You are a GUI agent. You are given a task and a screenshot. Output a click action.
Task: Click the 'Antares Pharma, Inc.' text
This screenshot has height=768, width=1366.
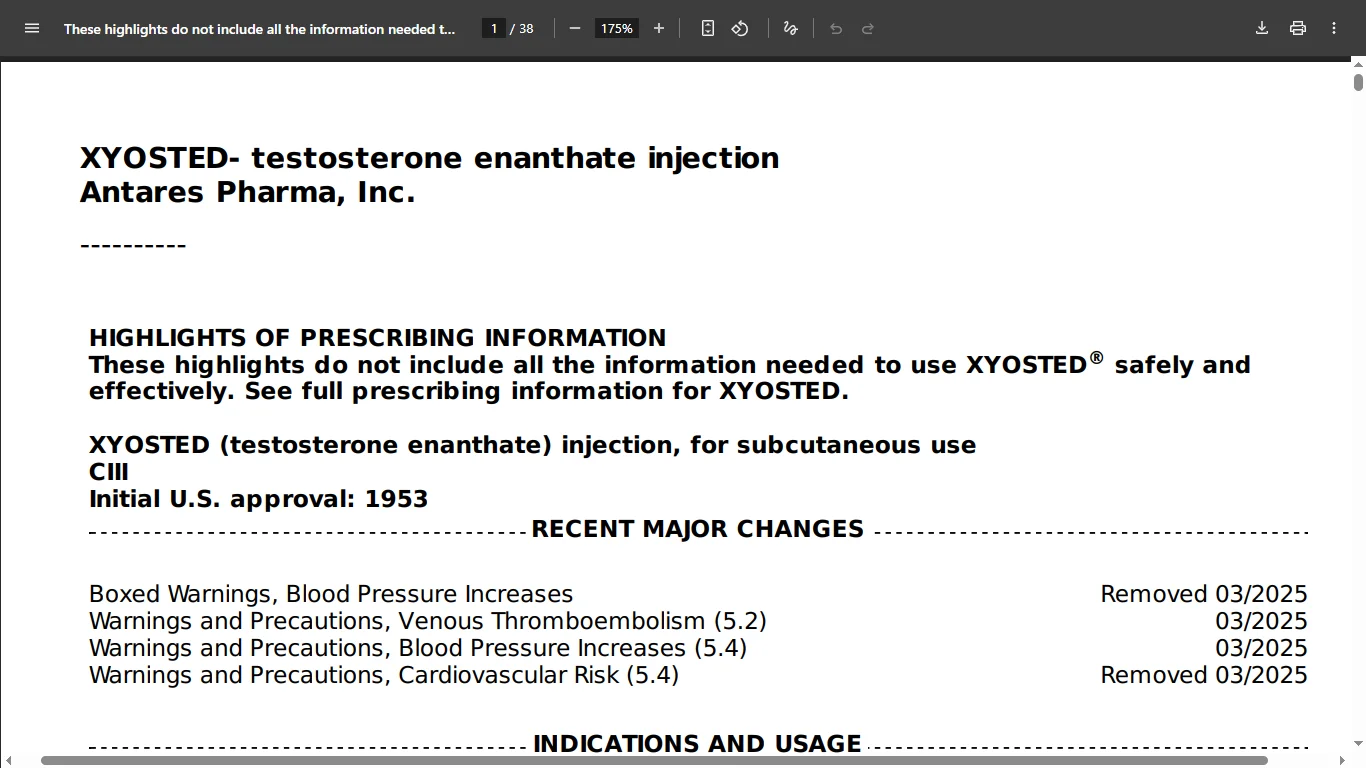pyautogui.click(x=247, y=192)
